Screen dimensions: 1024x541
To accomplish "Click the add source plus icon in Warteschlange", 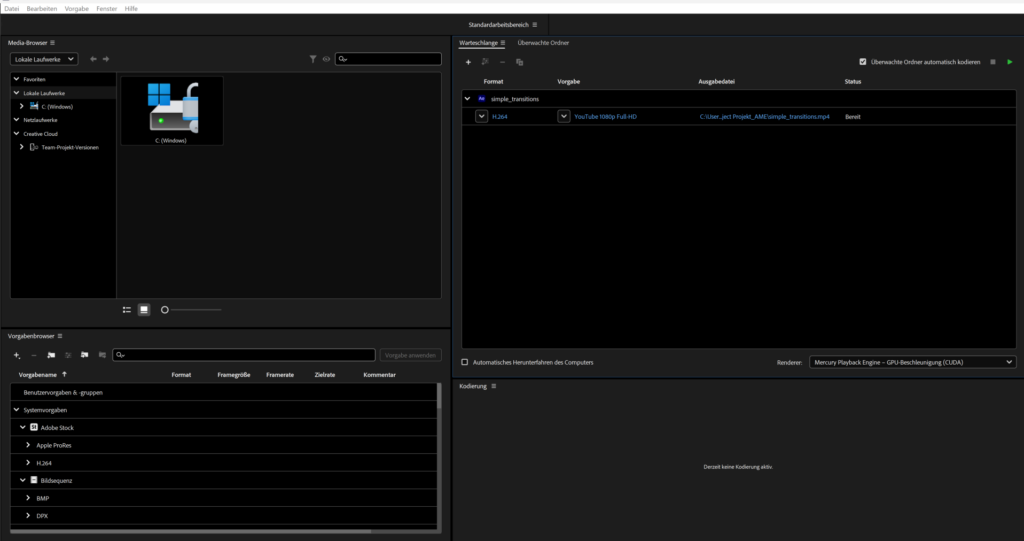I will click(x=468, y=62).
